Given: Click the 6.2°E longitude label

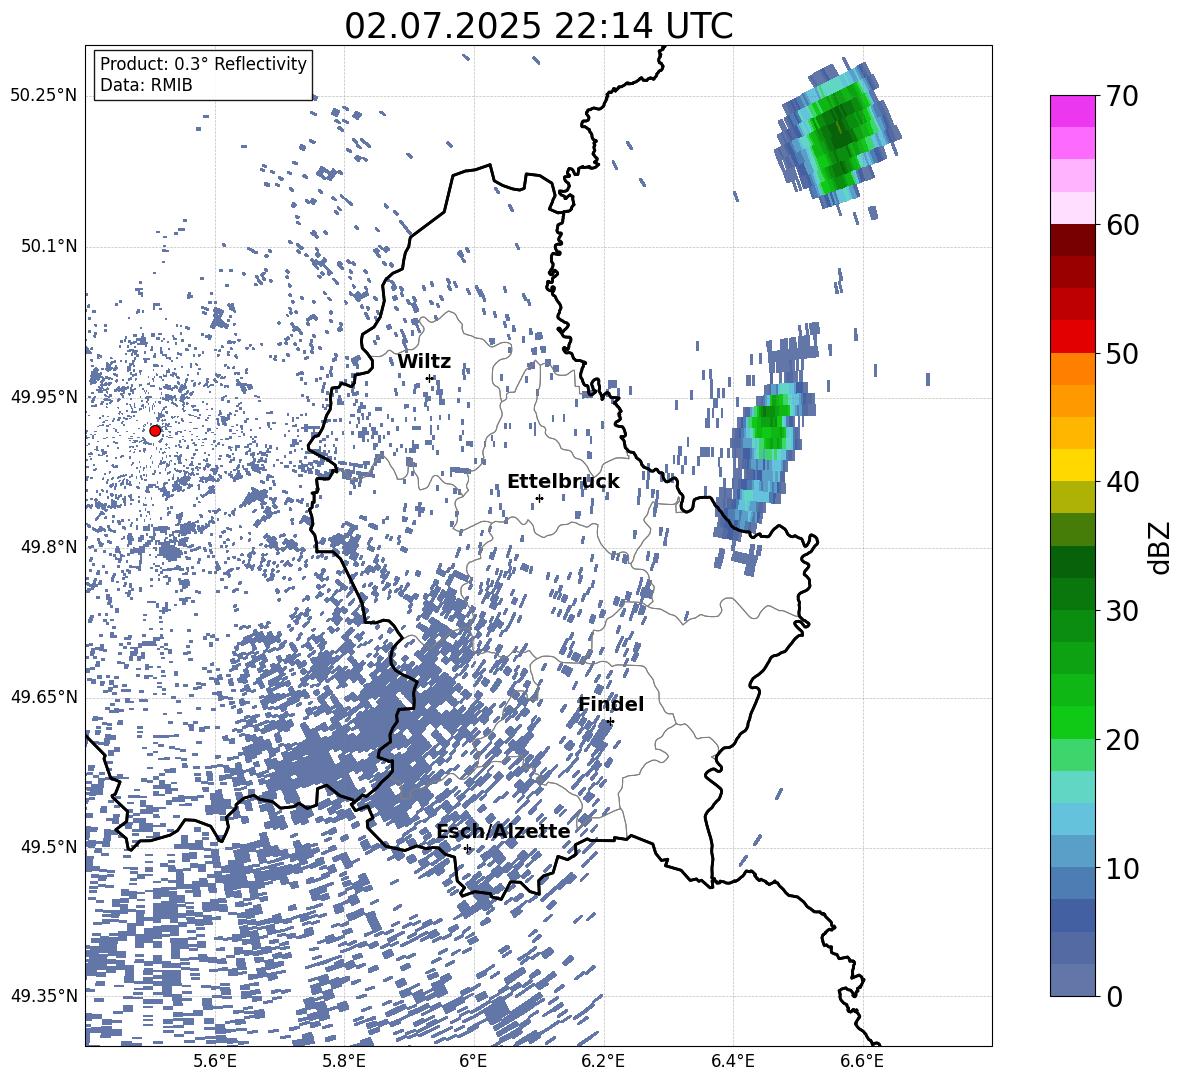Looking at the screenshot, I should coord(603,1061).
